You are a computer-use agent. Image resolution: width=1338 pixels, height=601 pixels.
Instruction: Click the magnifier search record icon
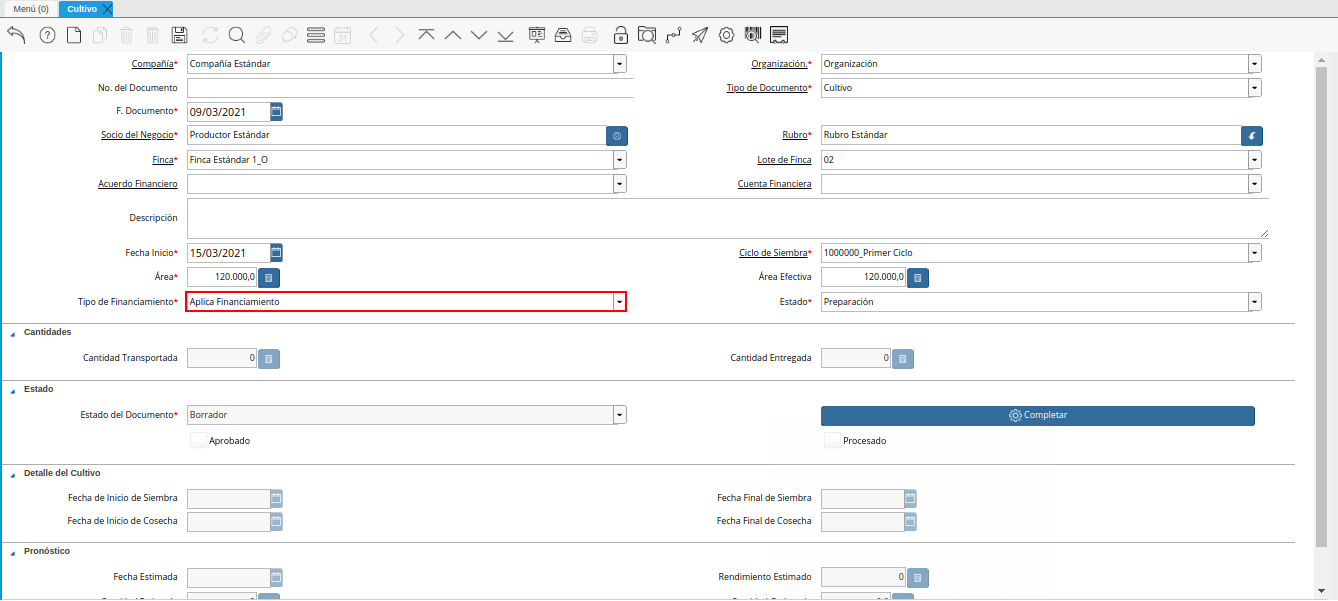tap(237, 35)
